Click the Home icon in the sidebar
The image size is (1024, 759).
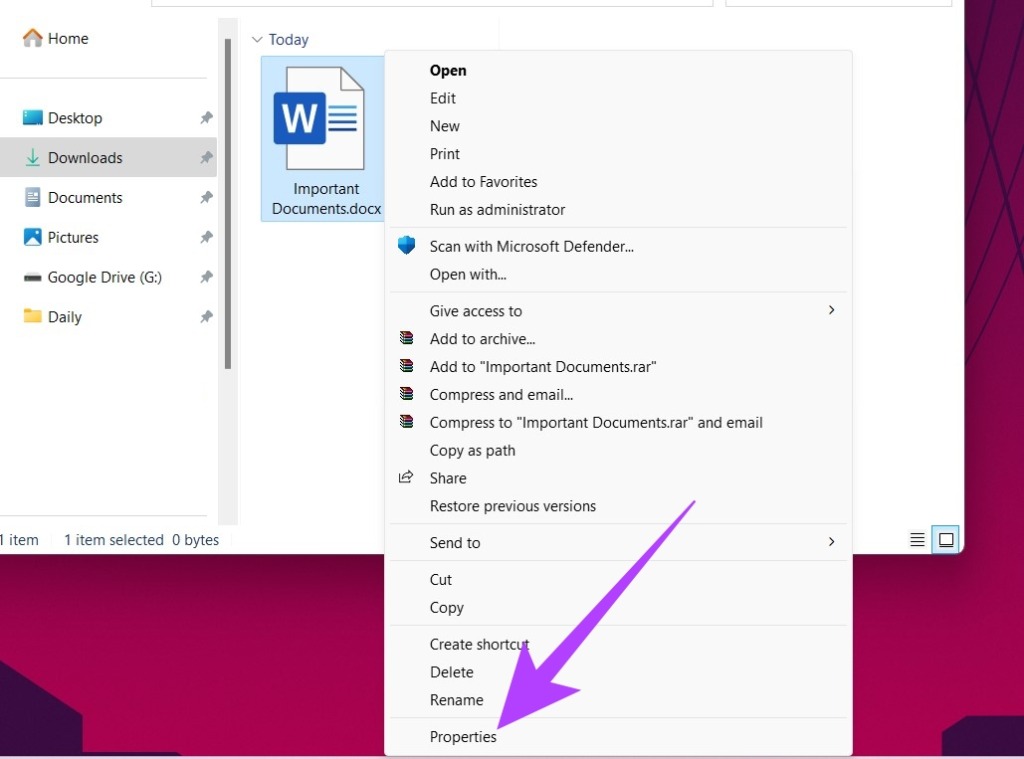point(32,38)
